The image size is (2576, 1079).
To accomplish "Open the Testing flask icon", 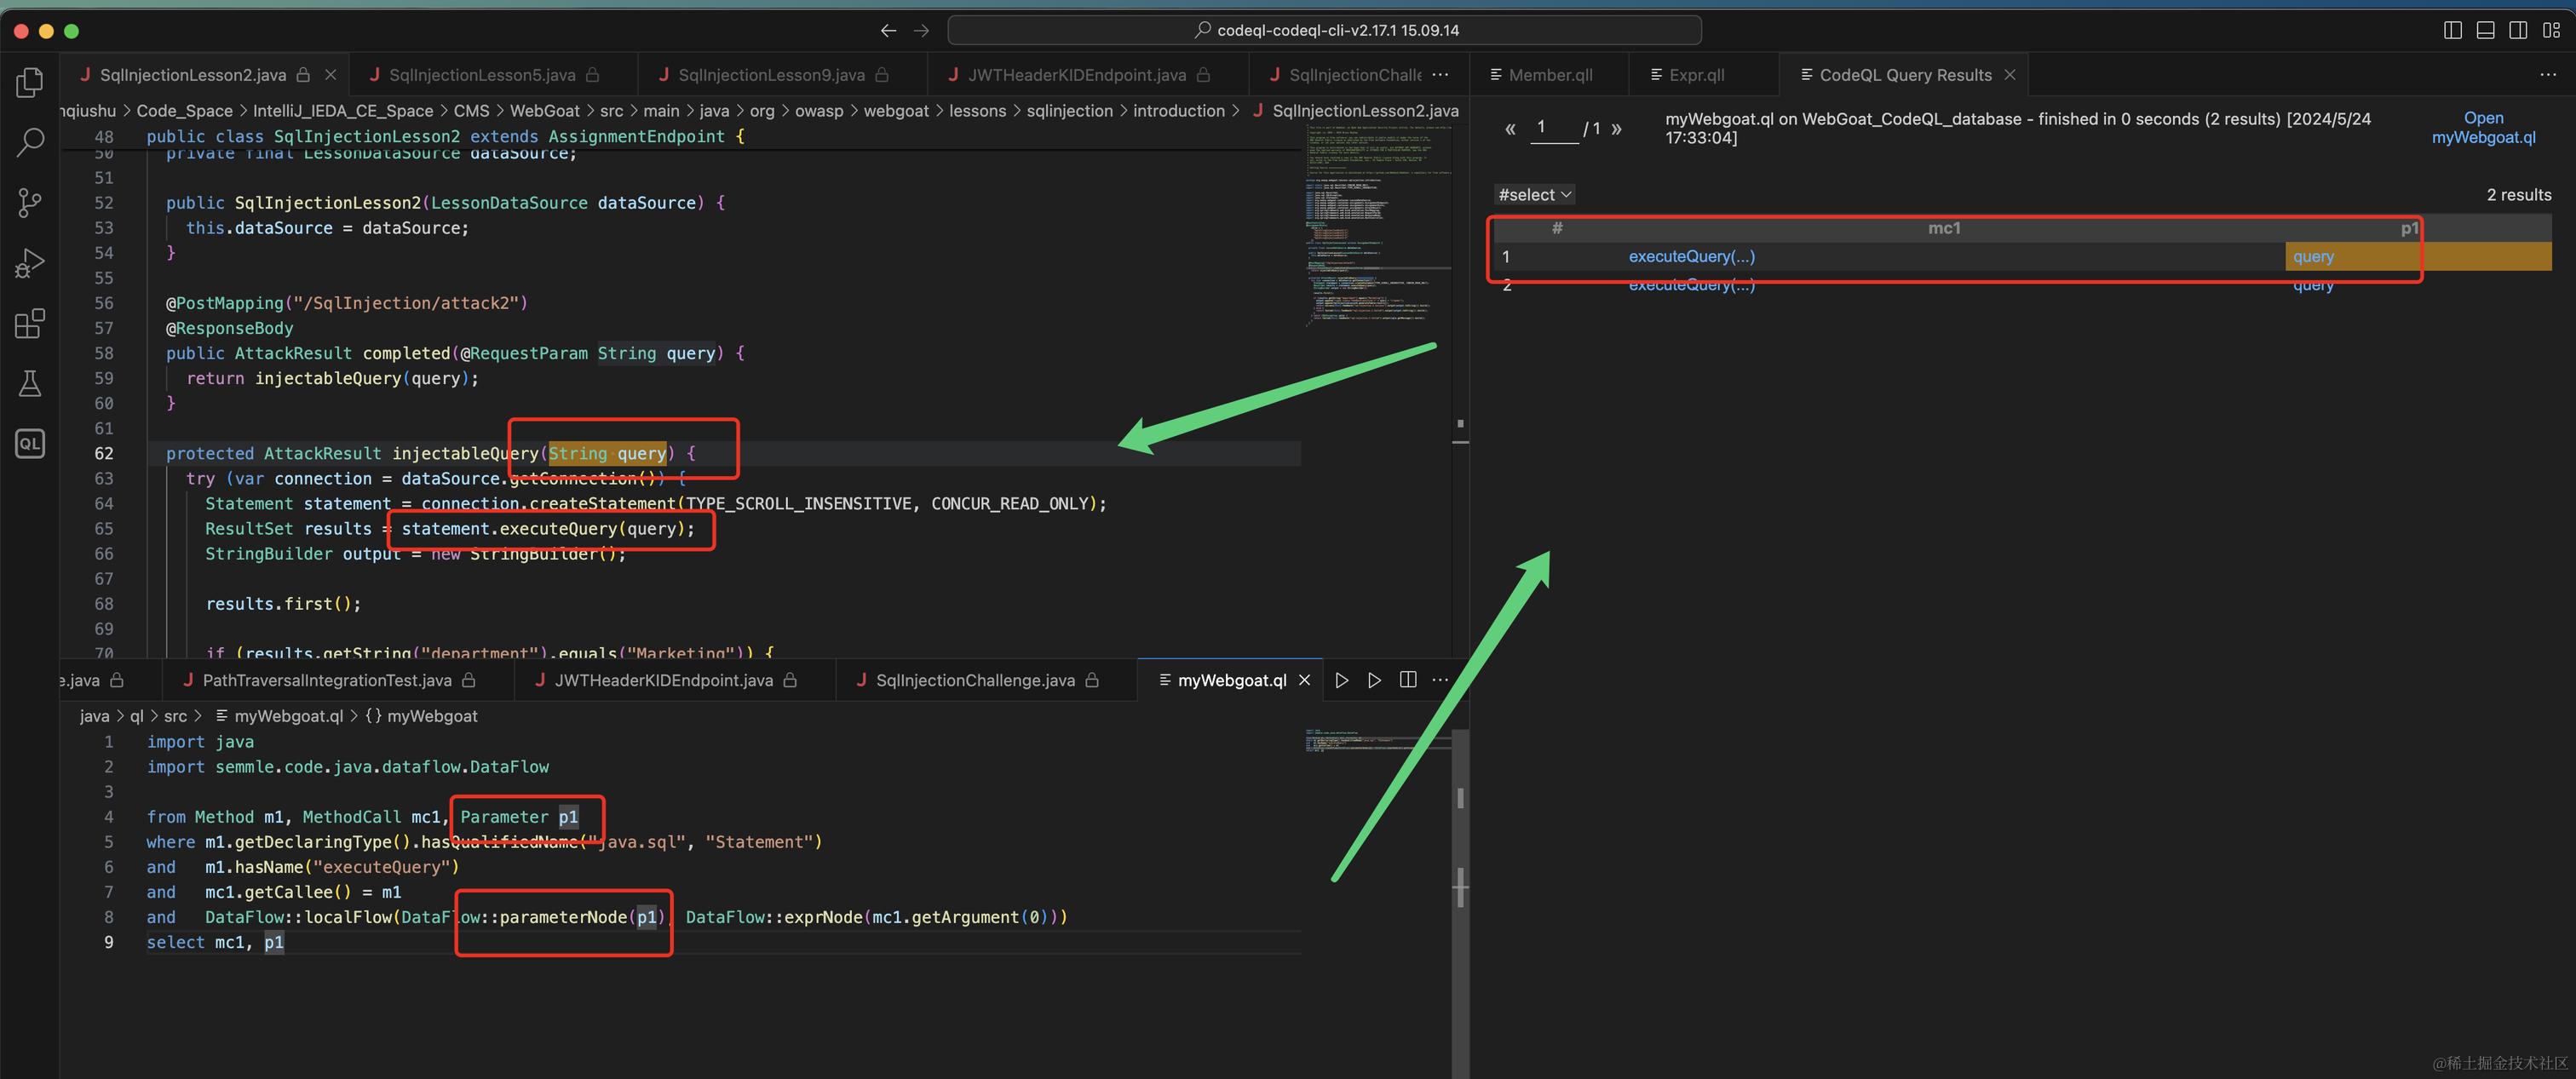I will (x=30, y=383).
